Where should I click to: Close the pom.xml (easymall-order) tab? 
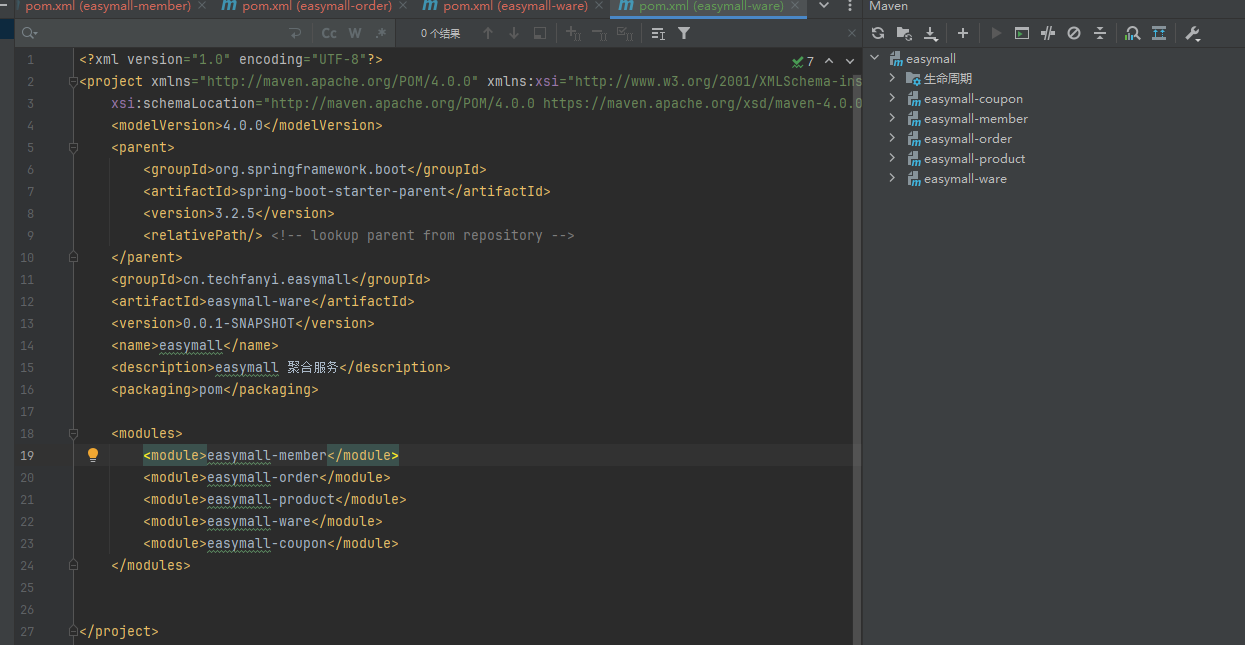405,6
